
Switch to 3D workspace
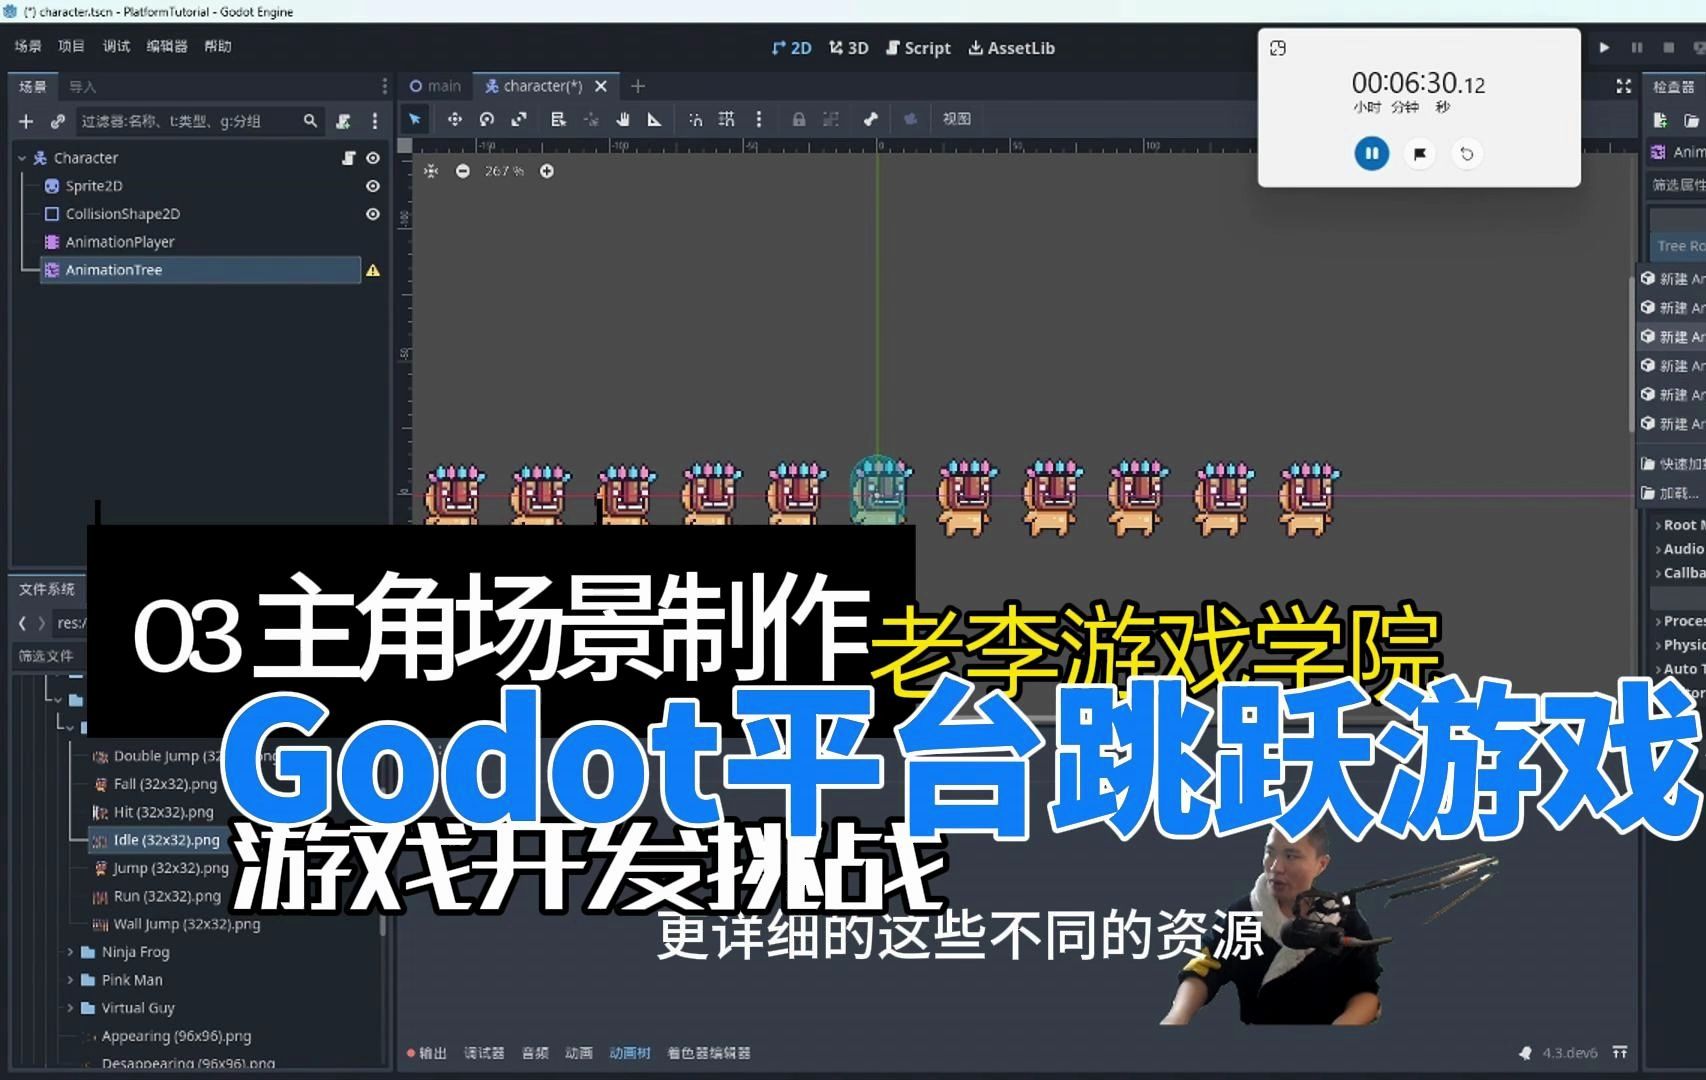(848, 48)
